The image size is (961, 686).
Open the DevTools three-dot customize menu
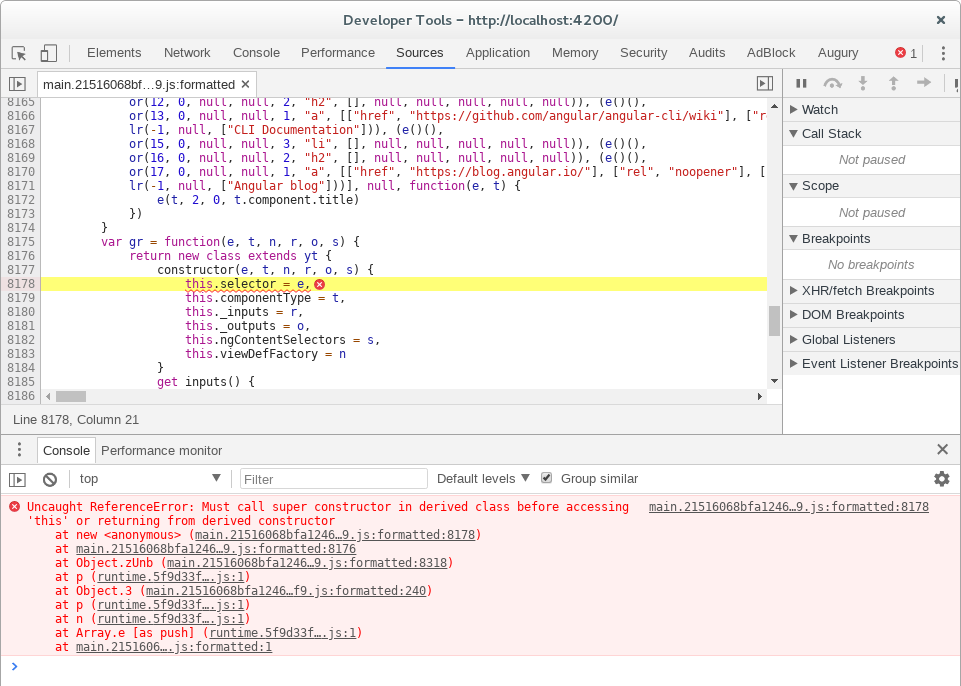[x=943, y=53]
